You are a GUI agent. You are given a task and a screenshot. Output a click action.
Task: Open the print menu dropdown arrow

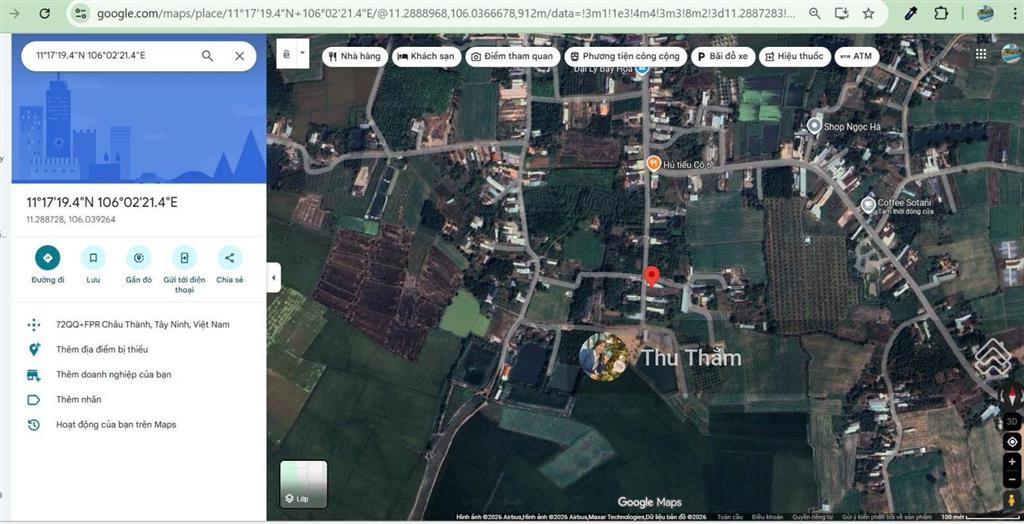click(302, 54)
